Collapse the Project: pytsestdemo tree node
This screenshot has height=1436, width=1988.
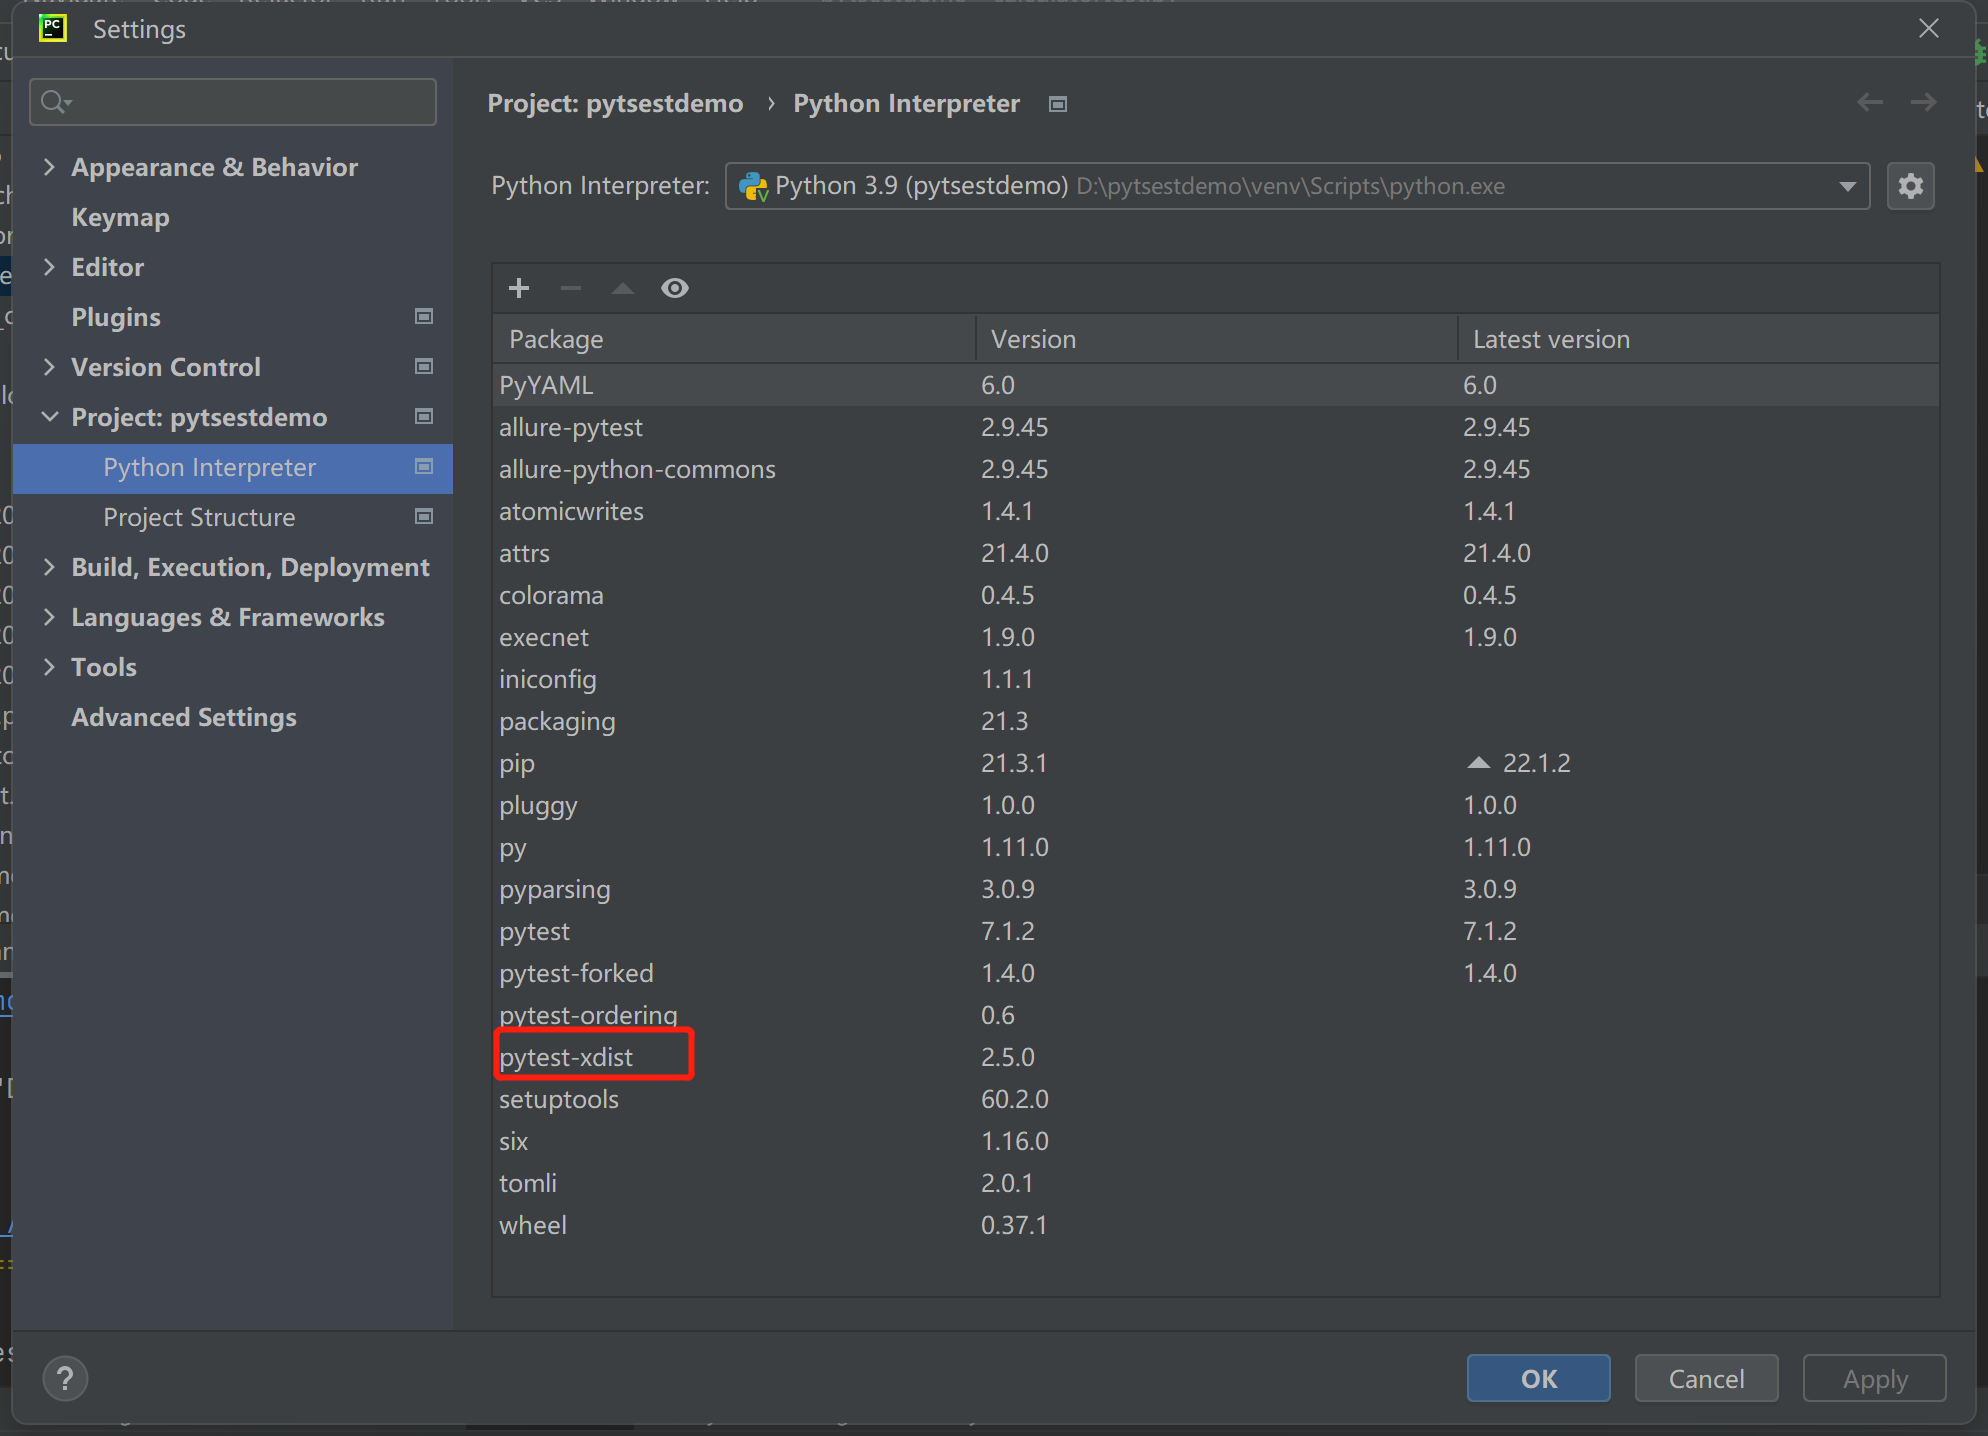point(49,417)
